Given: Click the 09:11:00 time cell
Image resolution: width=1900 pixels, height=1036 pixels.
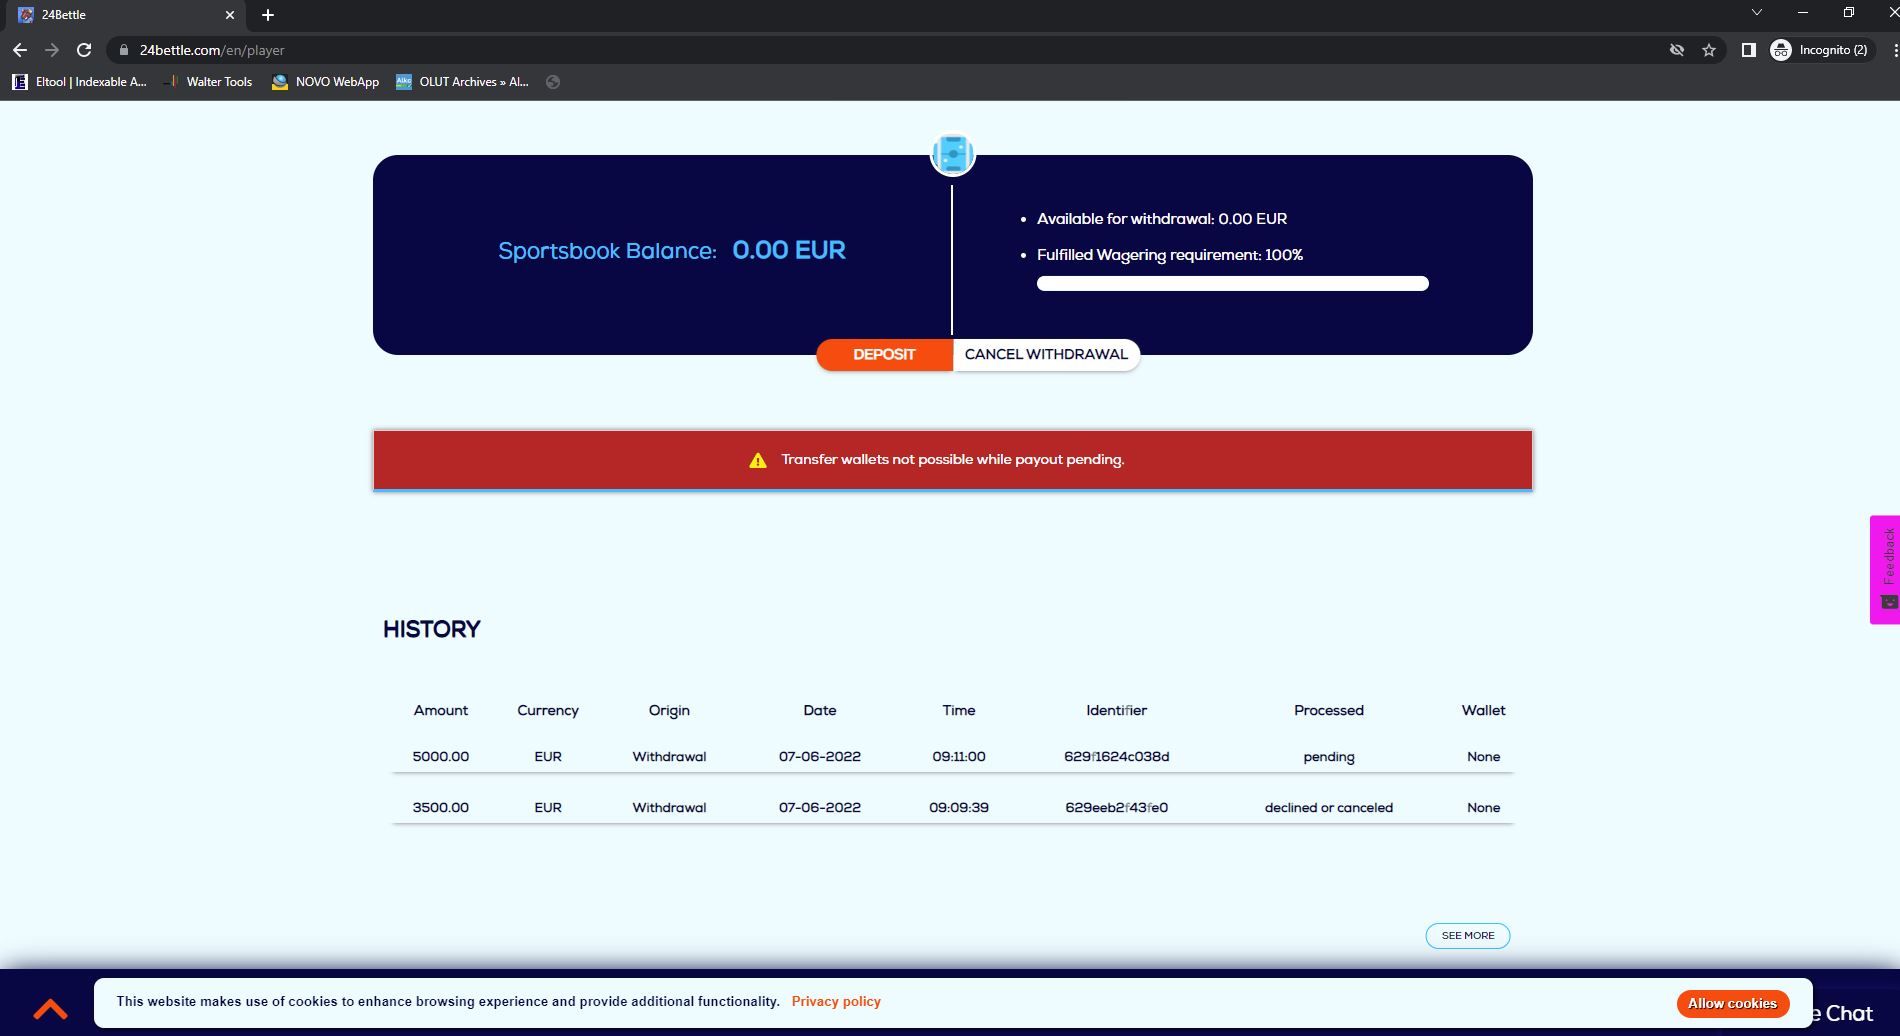Looking at the screenshot, I should tap(959, 757).
